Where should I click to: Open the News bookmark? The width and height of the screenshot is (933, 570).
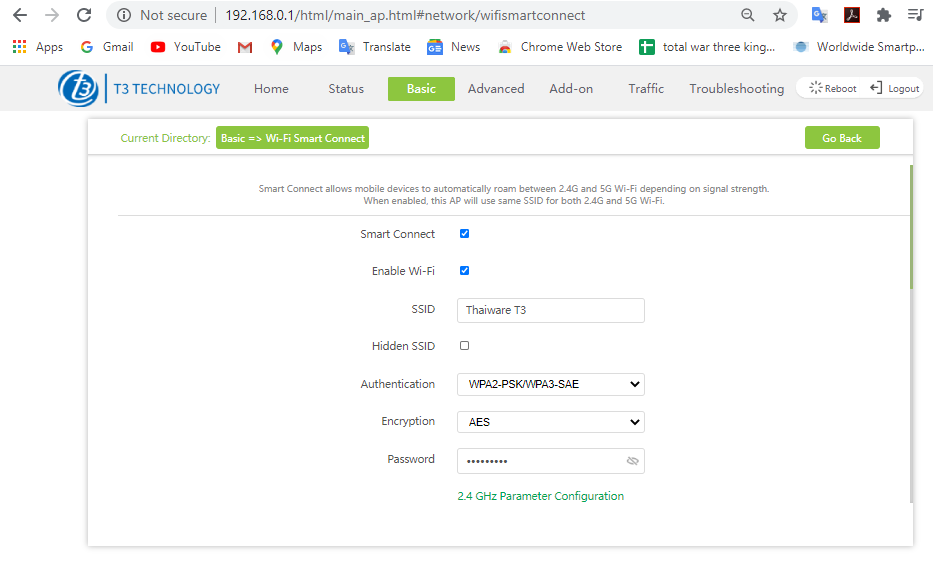[x=453, y=47]
